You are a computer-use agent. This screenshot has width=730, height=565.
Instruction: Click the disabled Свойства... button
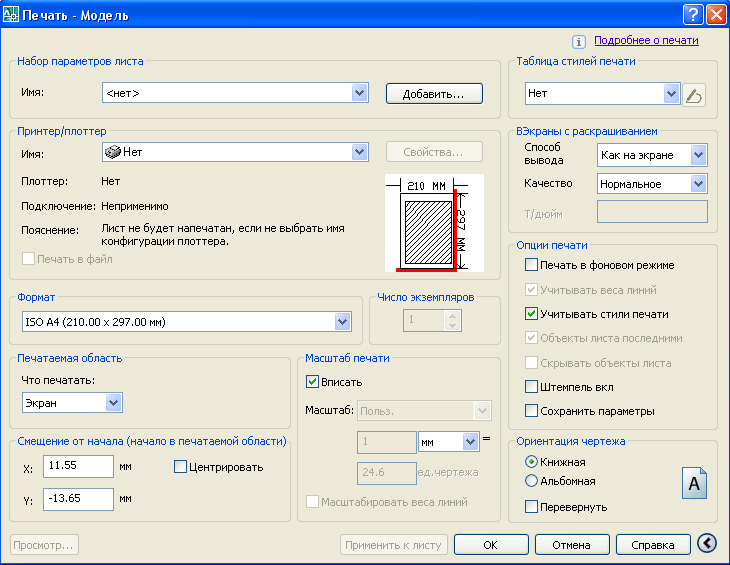pyautogui.click(x=434, y=152)
